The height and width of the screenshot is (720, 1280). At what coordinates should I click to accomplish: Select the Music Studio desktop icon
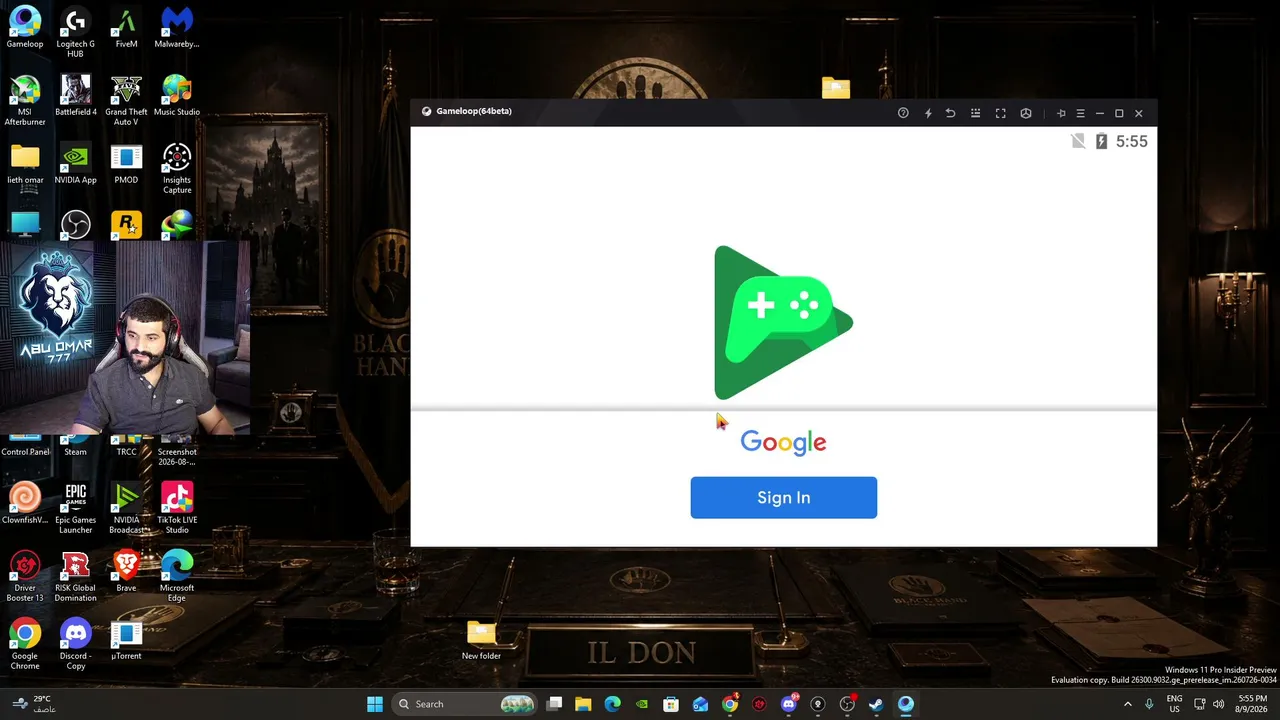point(177,95)
